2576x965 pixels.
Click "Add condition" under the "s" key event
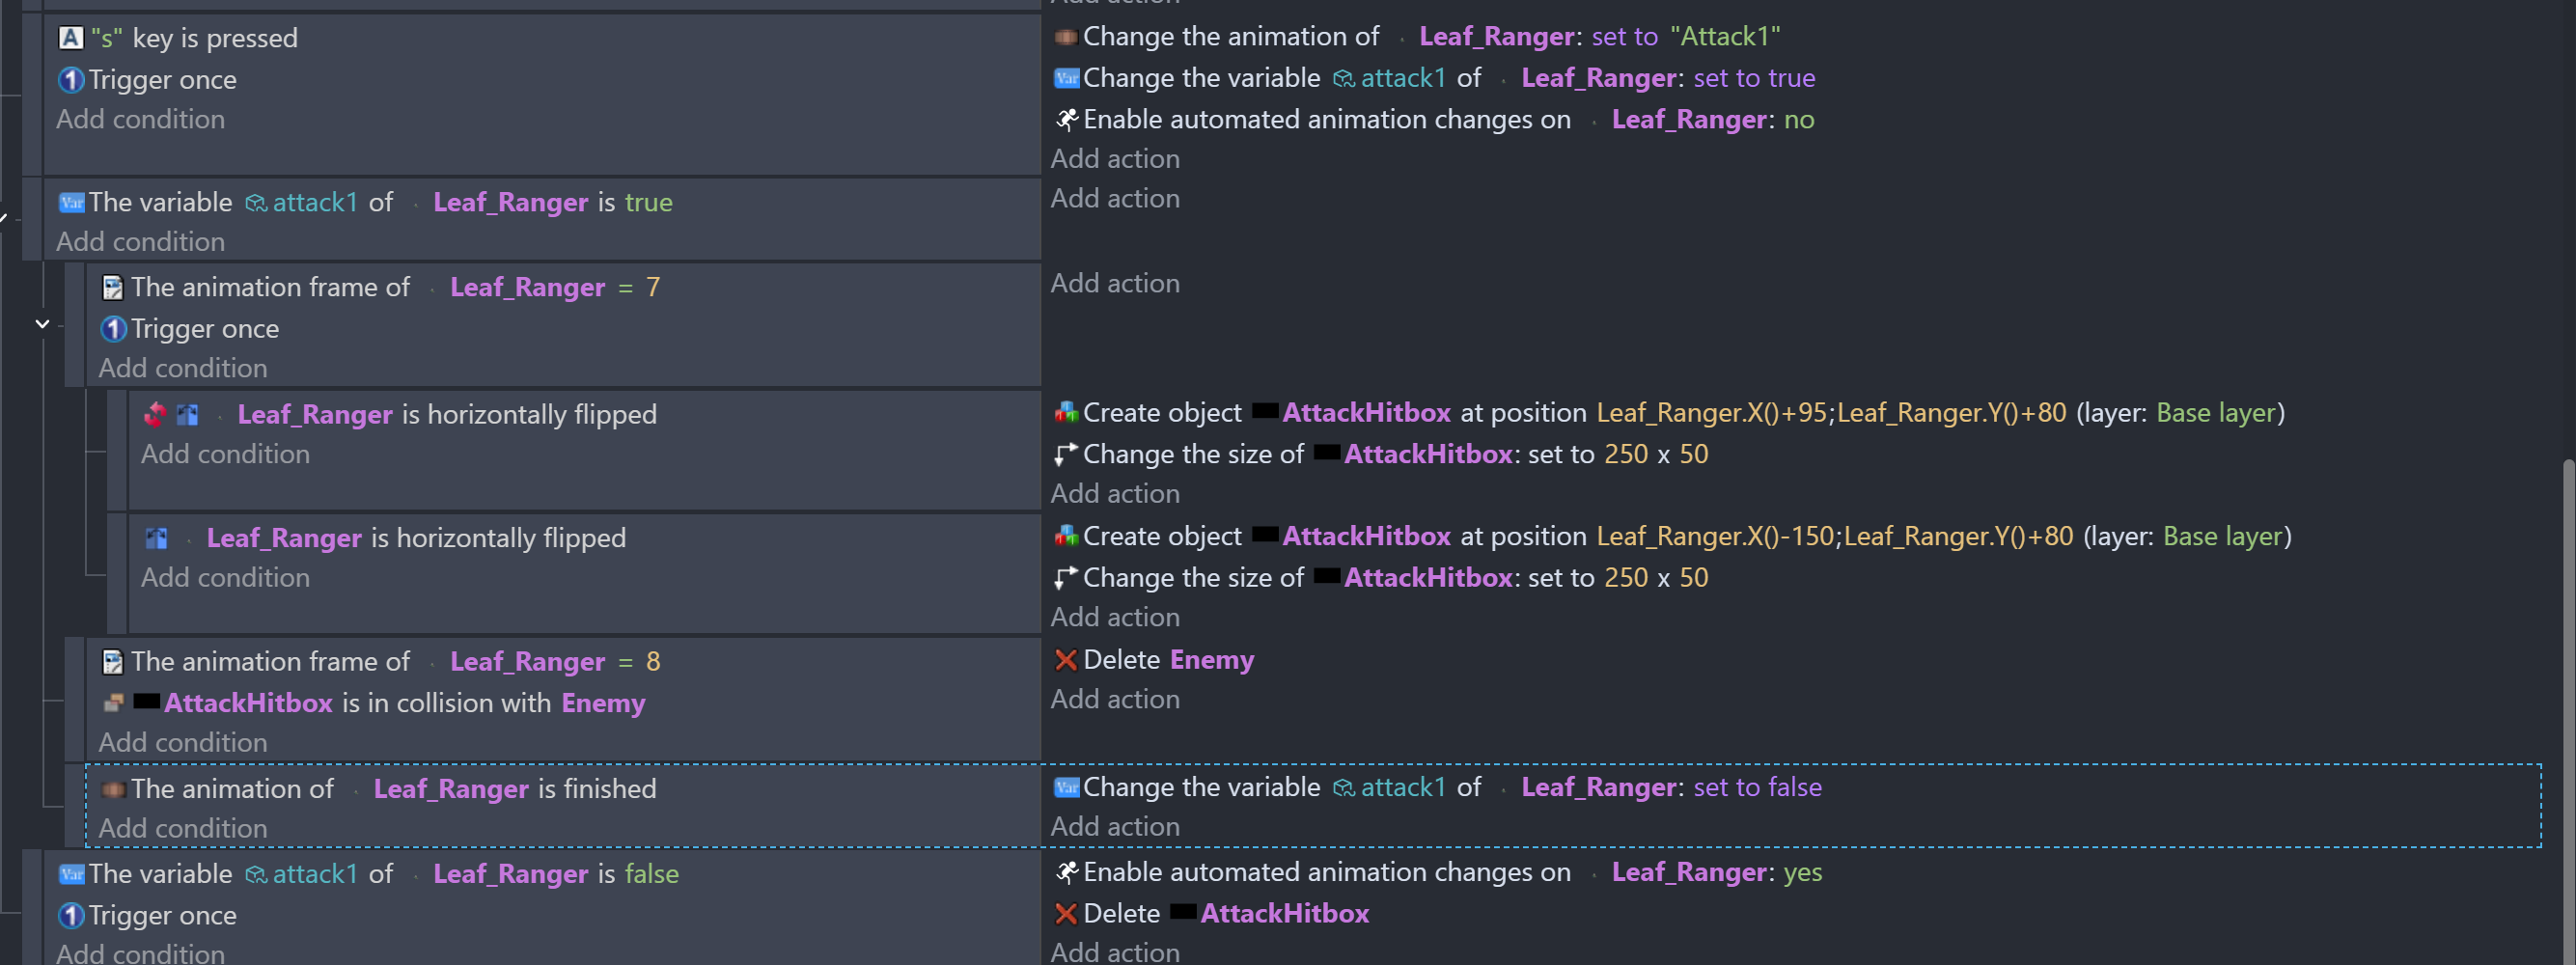[140, 120]
